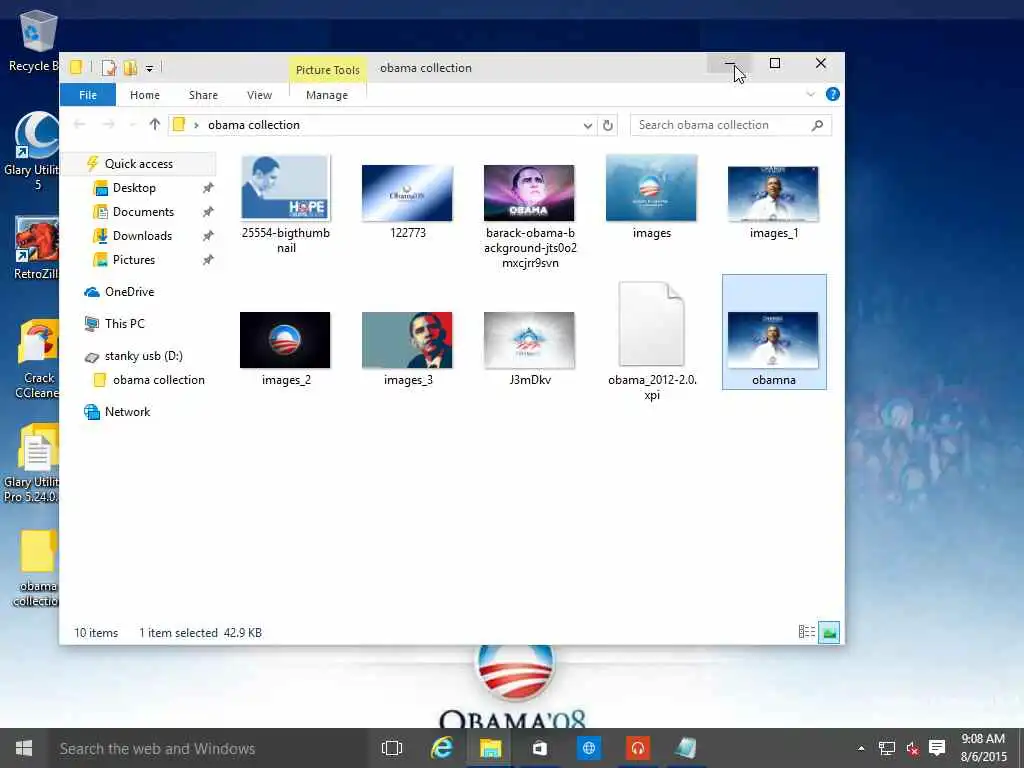Toggle the pin next to Downloads

point(208,236)
